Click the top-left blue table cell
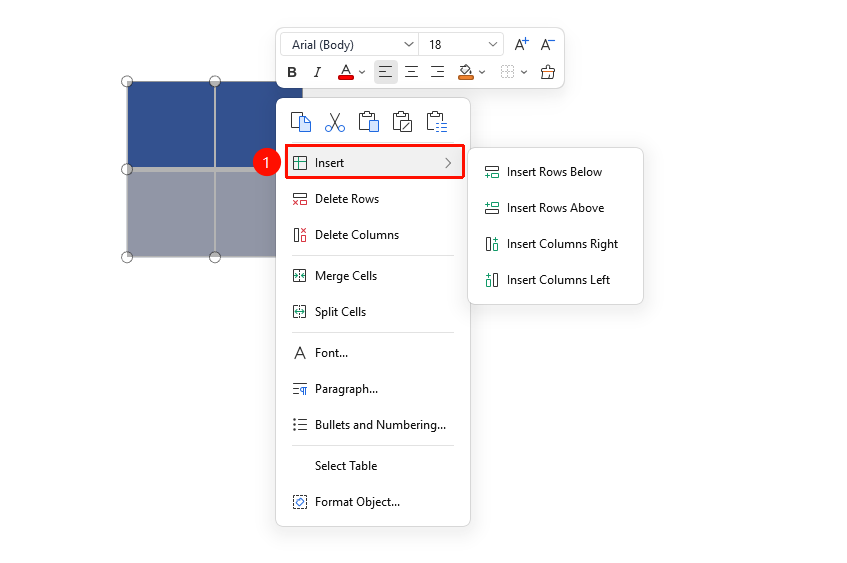This screenshot has height=563, width=847. coord(171,124)
